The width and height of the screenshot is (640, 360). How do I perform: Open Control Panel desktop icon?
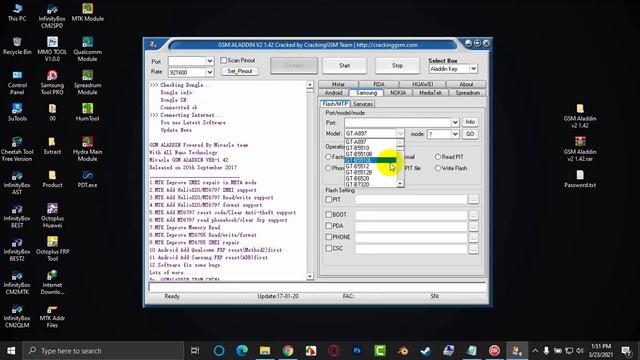(x=17, y=82)
